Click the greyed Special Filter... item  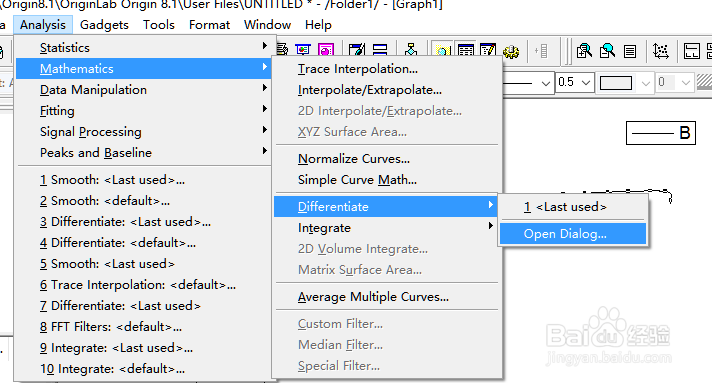tap(386, 365)
